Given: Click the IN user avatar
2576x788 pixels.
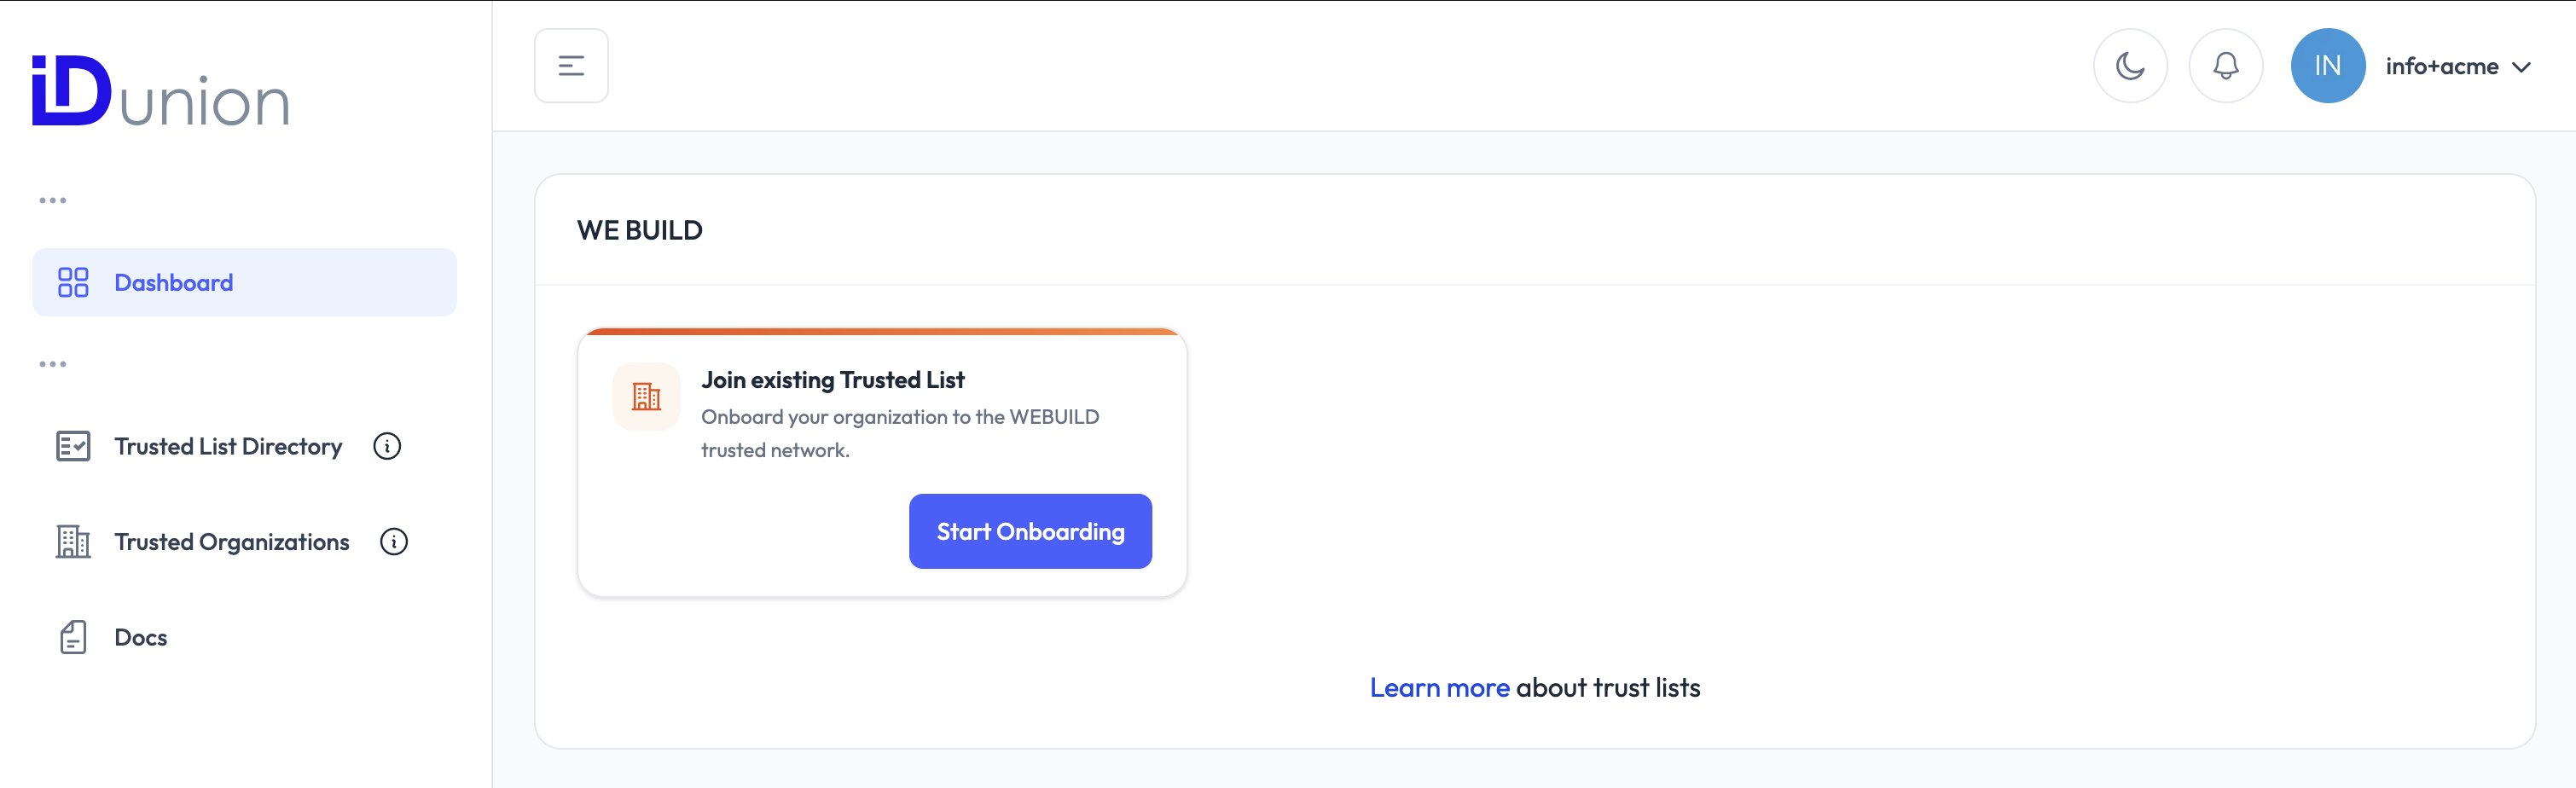Looking at the screenshot, I should (2327, 66).
